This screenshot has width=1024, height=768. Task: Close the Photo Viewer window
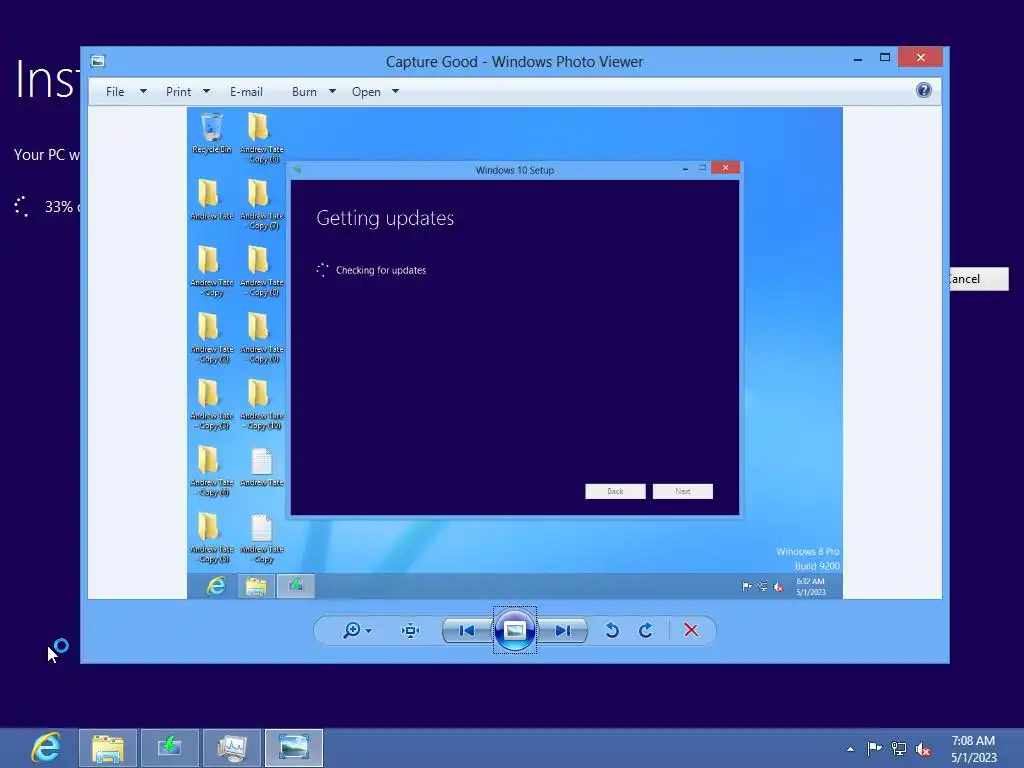(x=921, y=57)
